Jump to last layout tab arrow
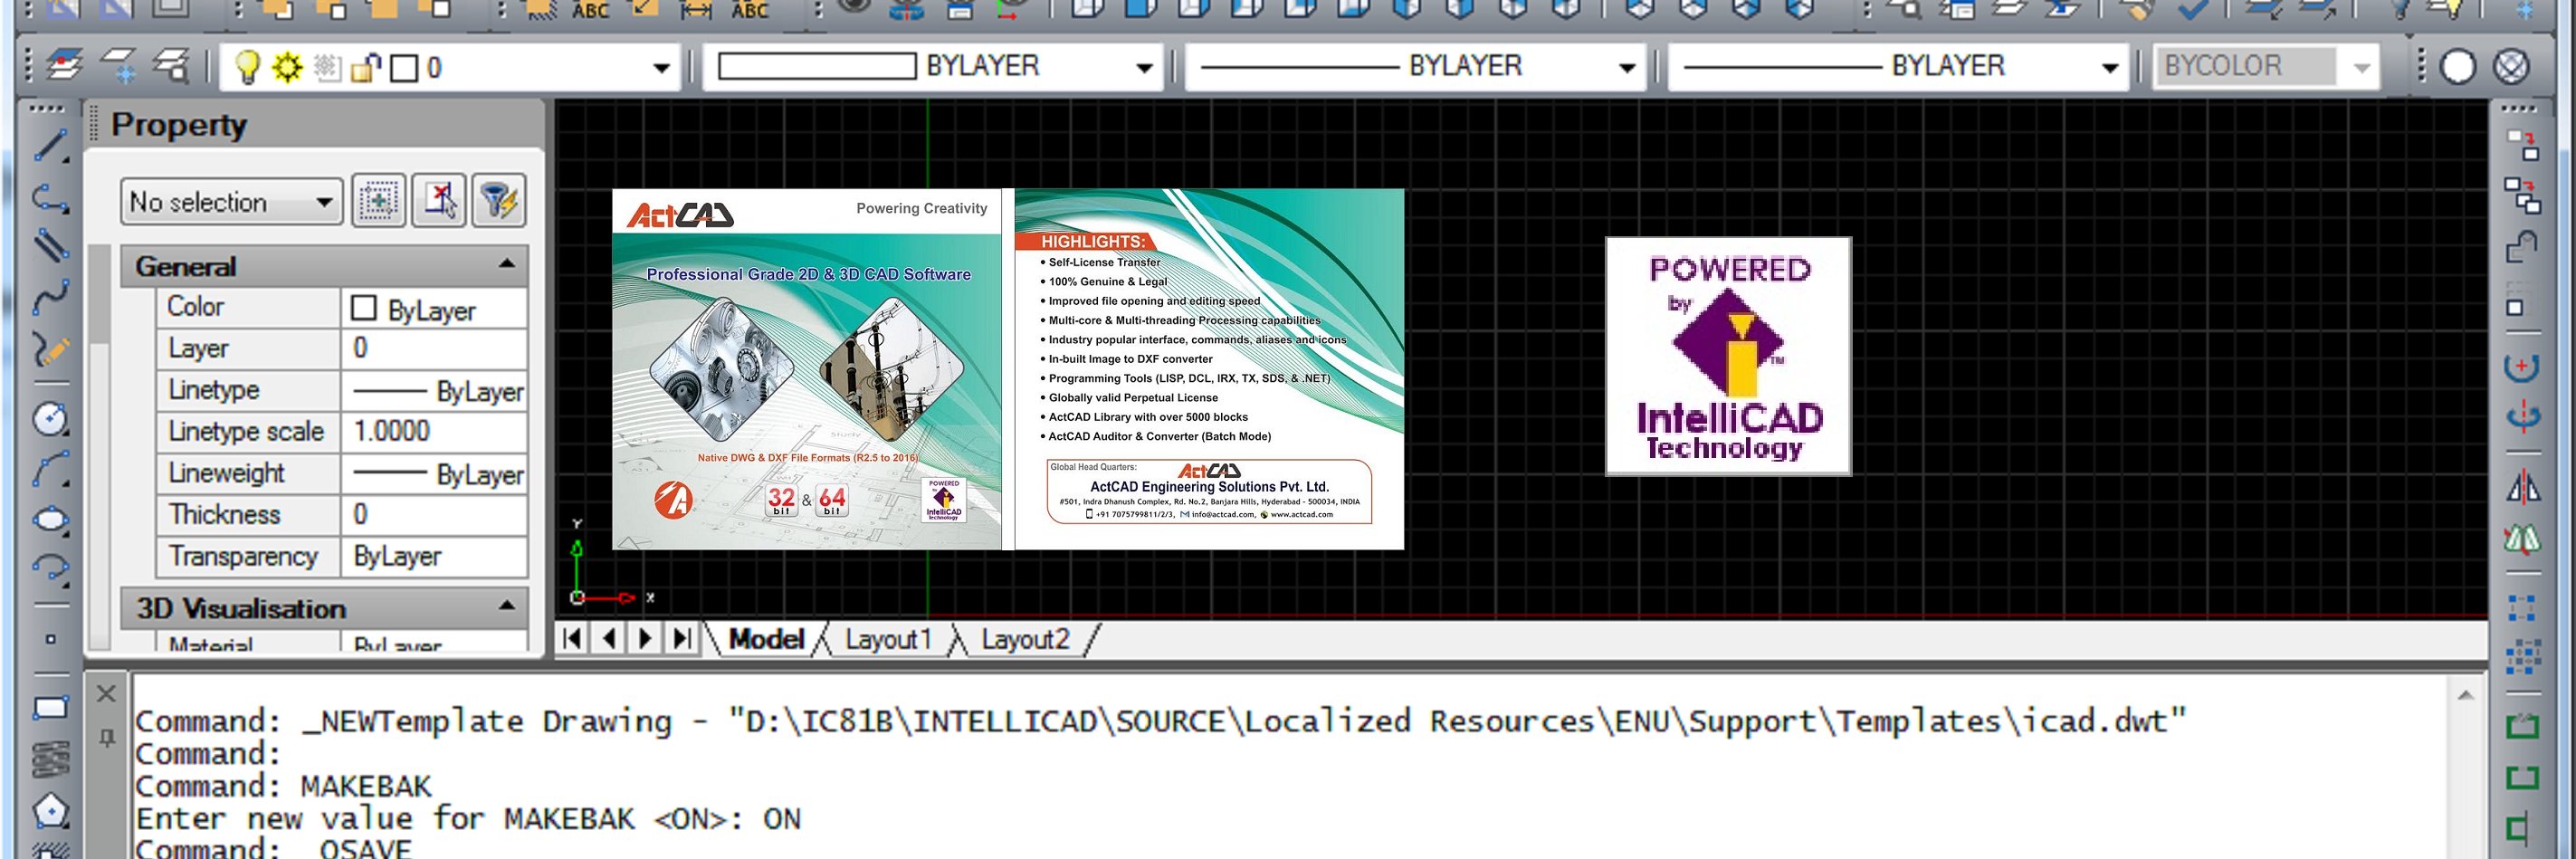The width and height of the screenshot is (2576, 859). pos(681,638)
